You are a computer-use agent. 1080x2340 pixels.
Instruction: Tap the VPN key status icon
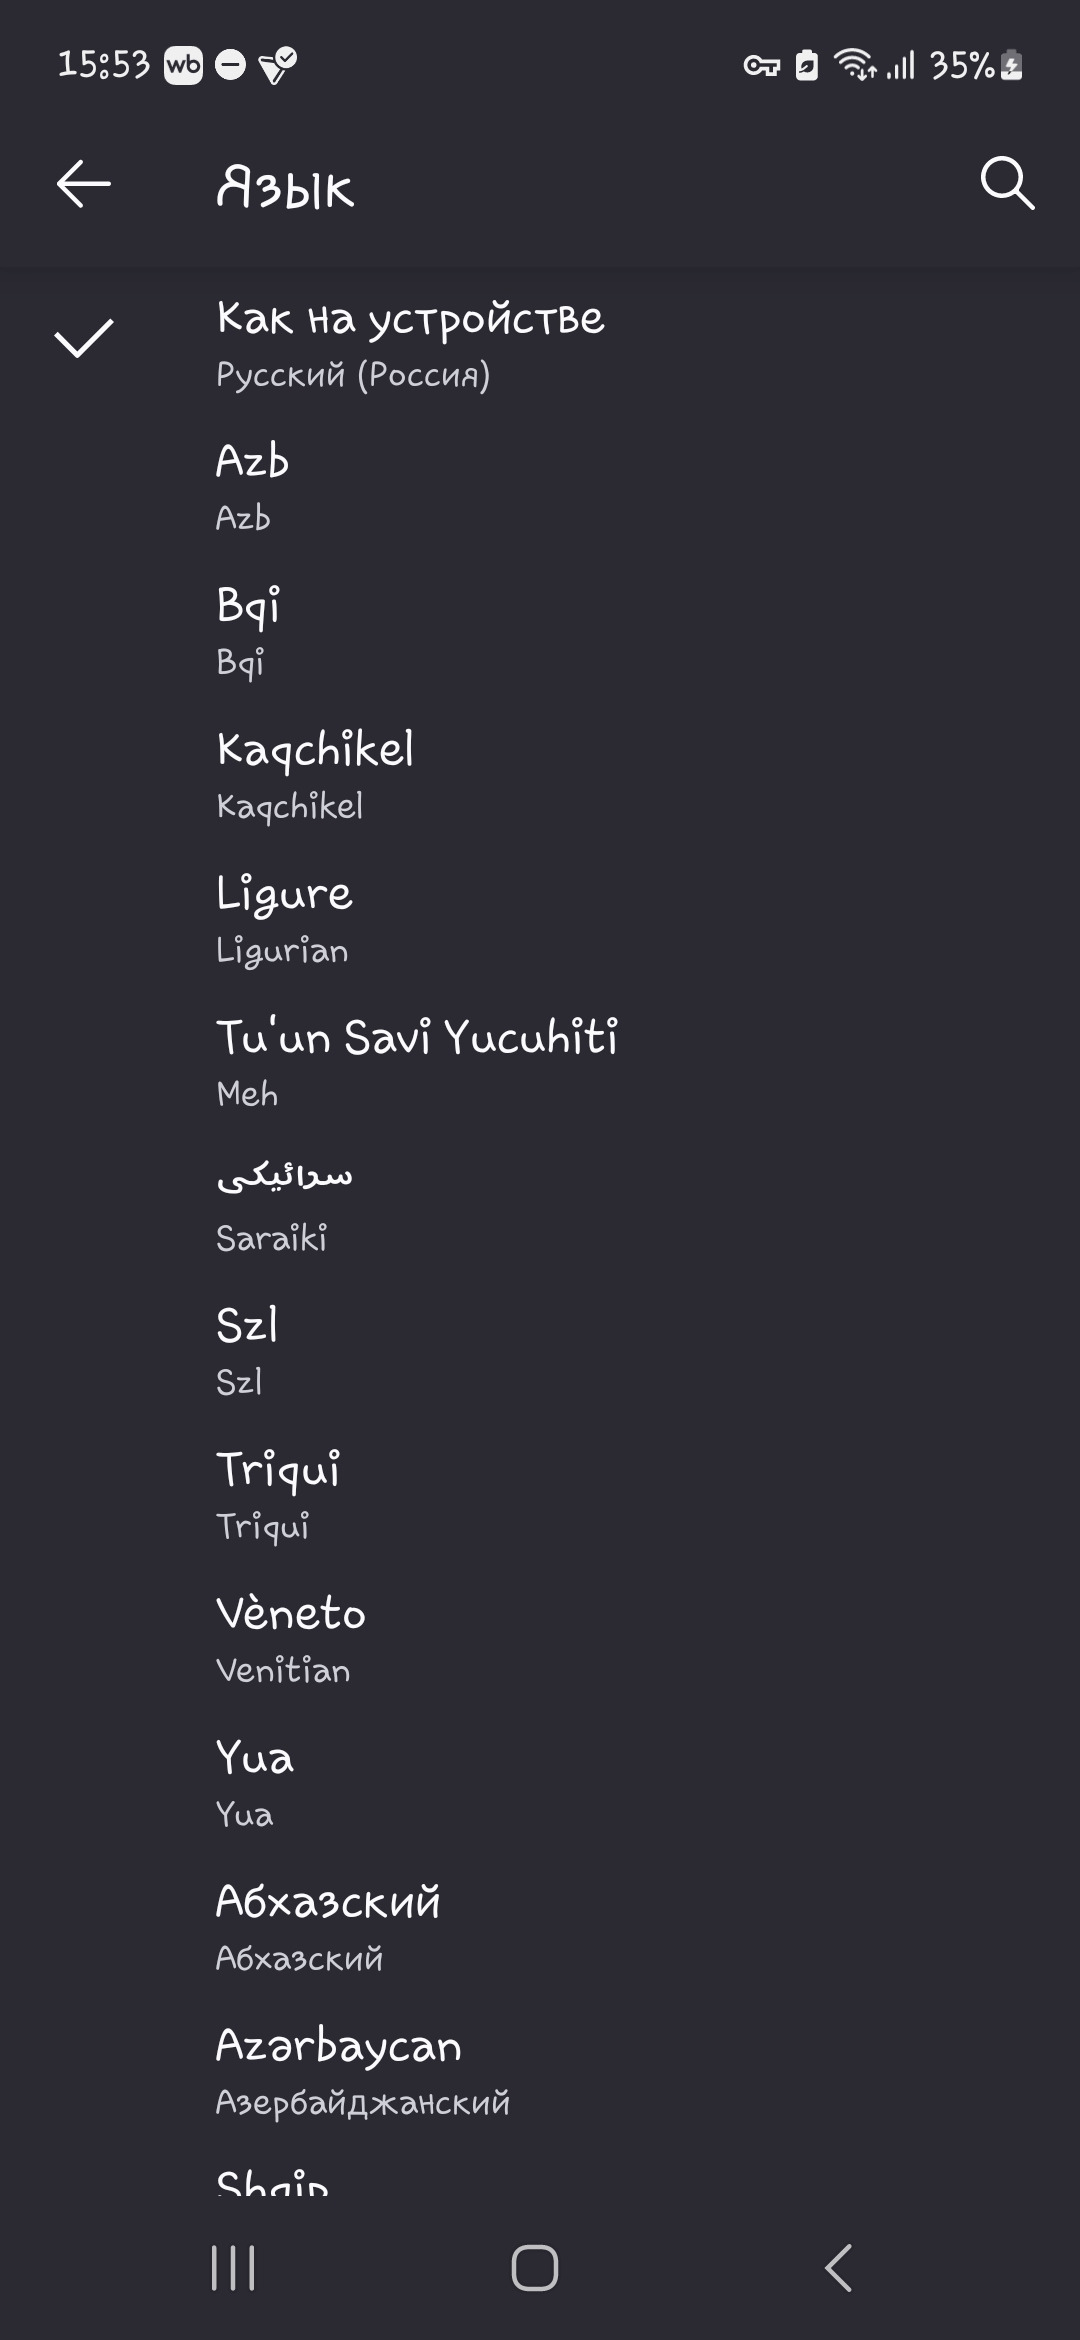tap(761, 67)
